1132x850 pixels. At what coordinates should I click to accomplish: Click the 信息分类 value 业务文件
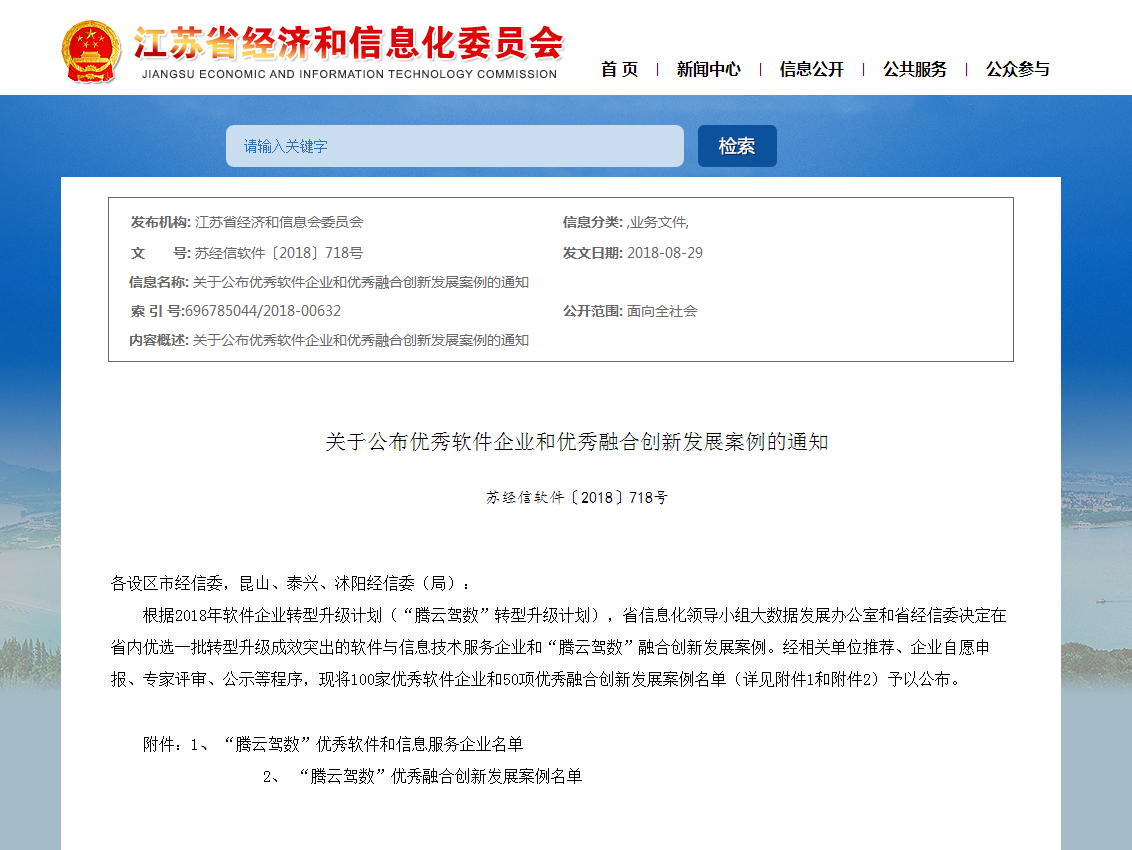658,223
